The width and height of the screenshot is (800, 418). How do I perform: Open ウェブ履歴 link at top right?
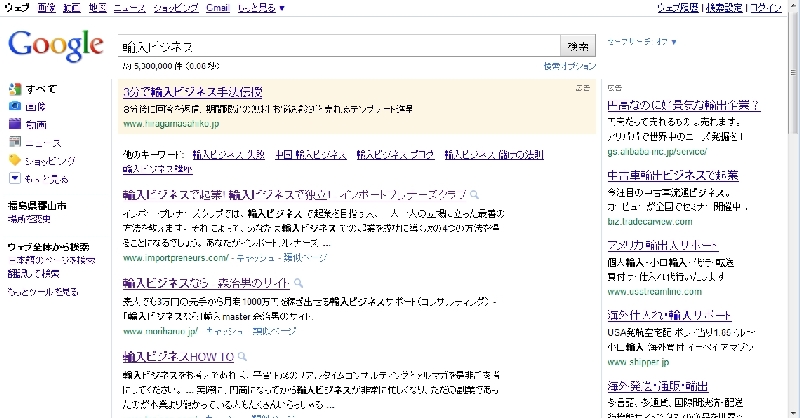point(678,8)
